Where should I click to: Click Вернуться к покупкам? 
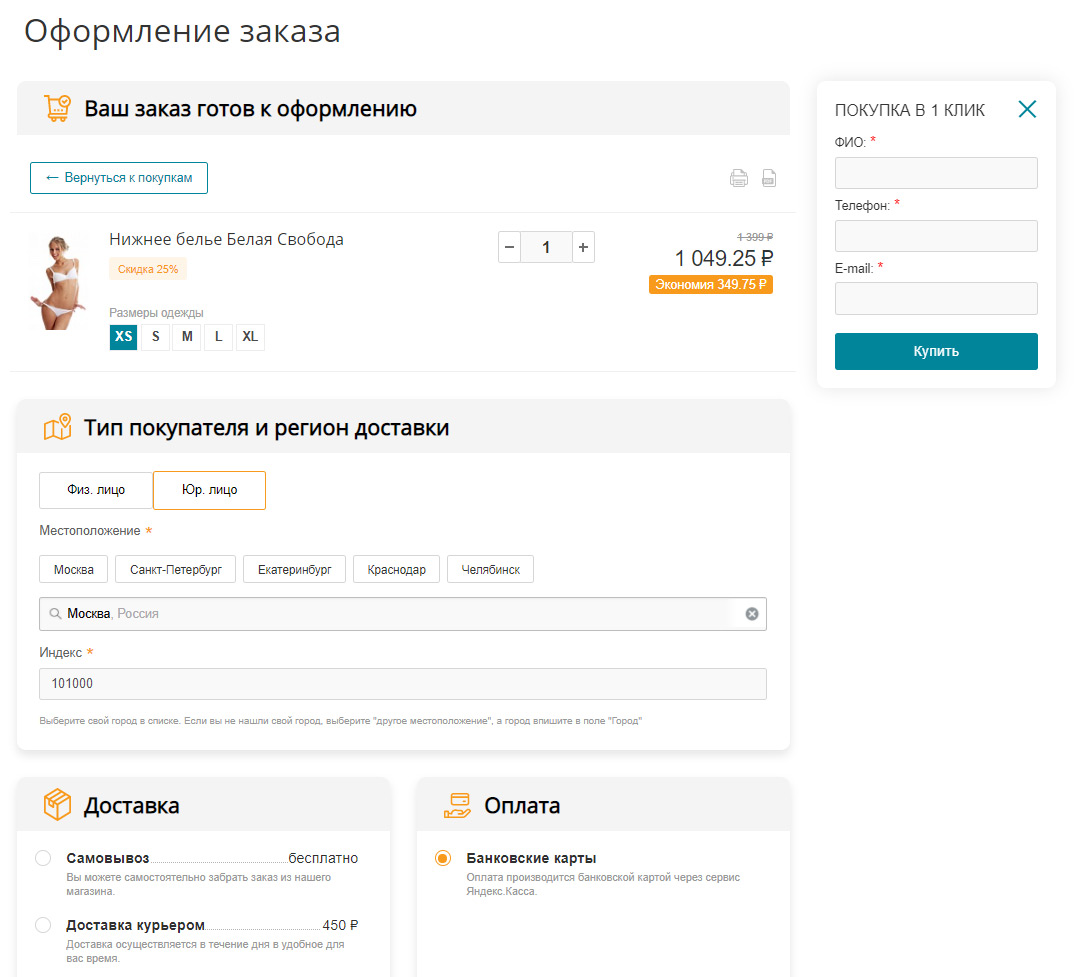point(118,177)
